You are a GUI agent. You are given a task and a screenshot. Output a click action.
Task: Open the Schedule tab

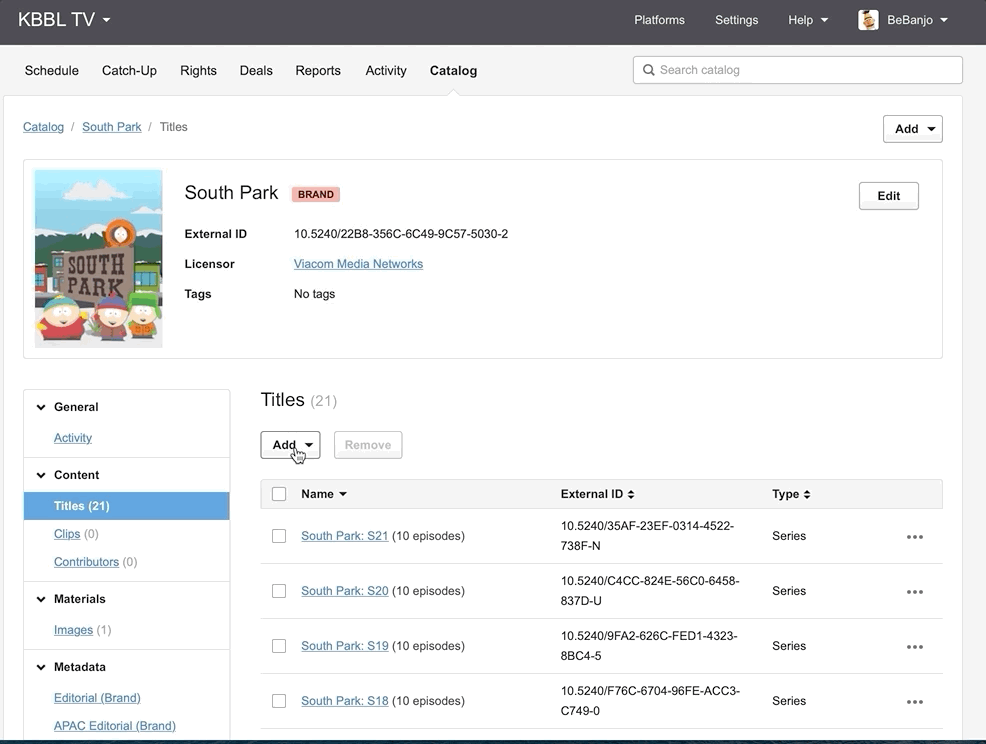coord(51,71)
